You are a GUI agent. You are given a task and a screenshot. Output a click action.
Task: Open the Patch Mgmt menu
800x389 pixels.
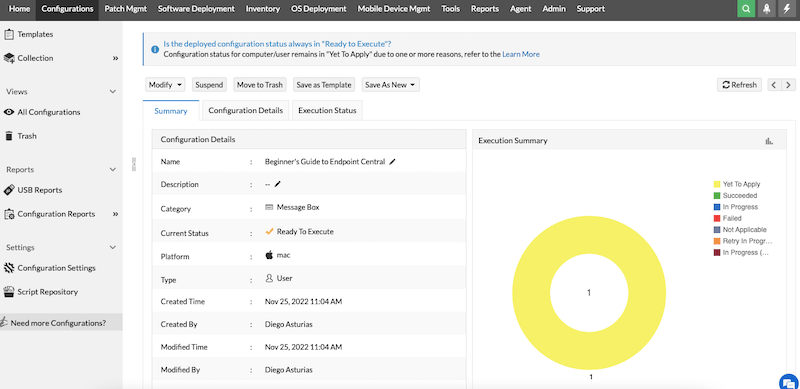(x=126, y=9)
